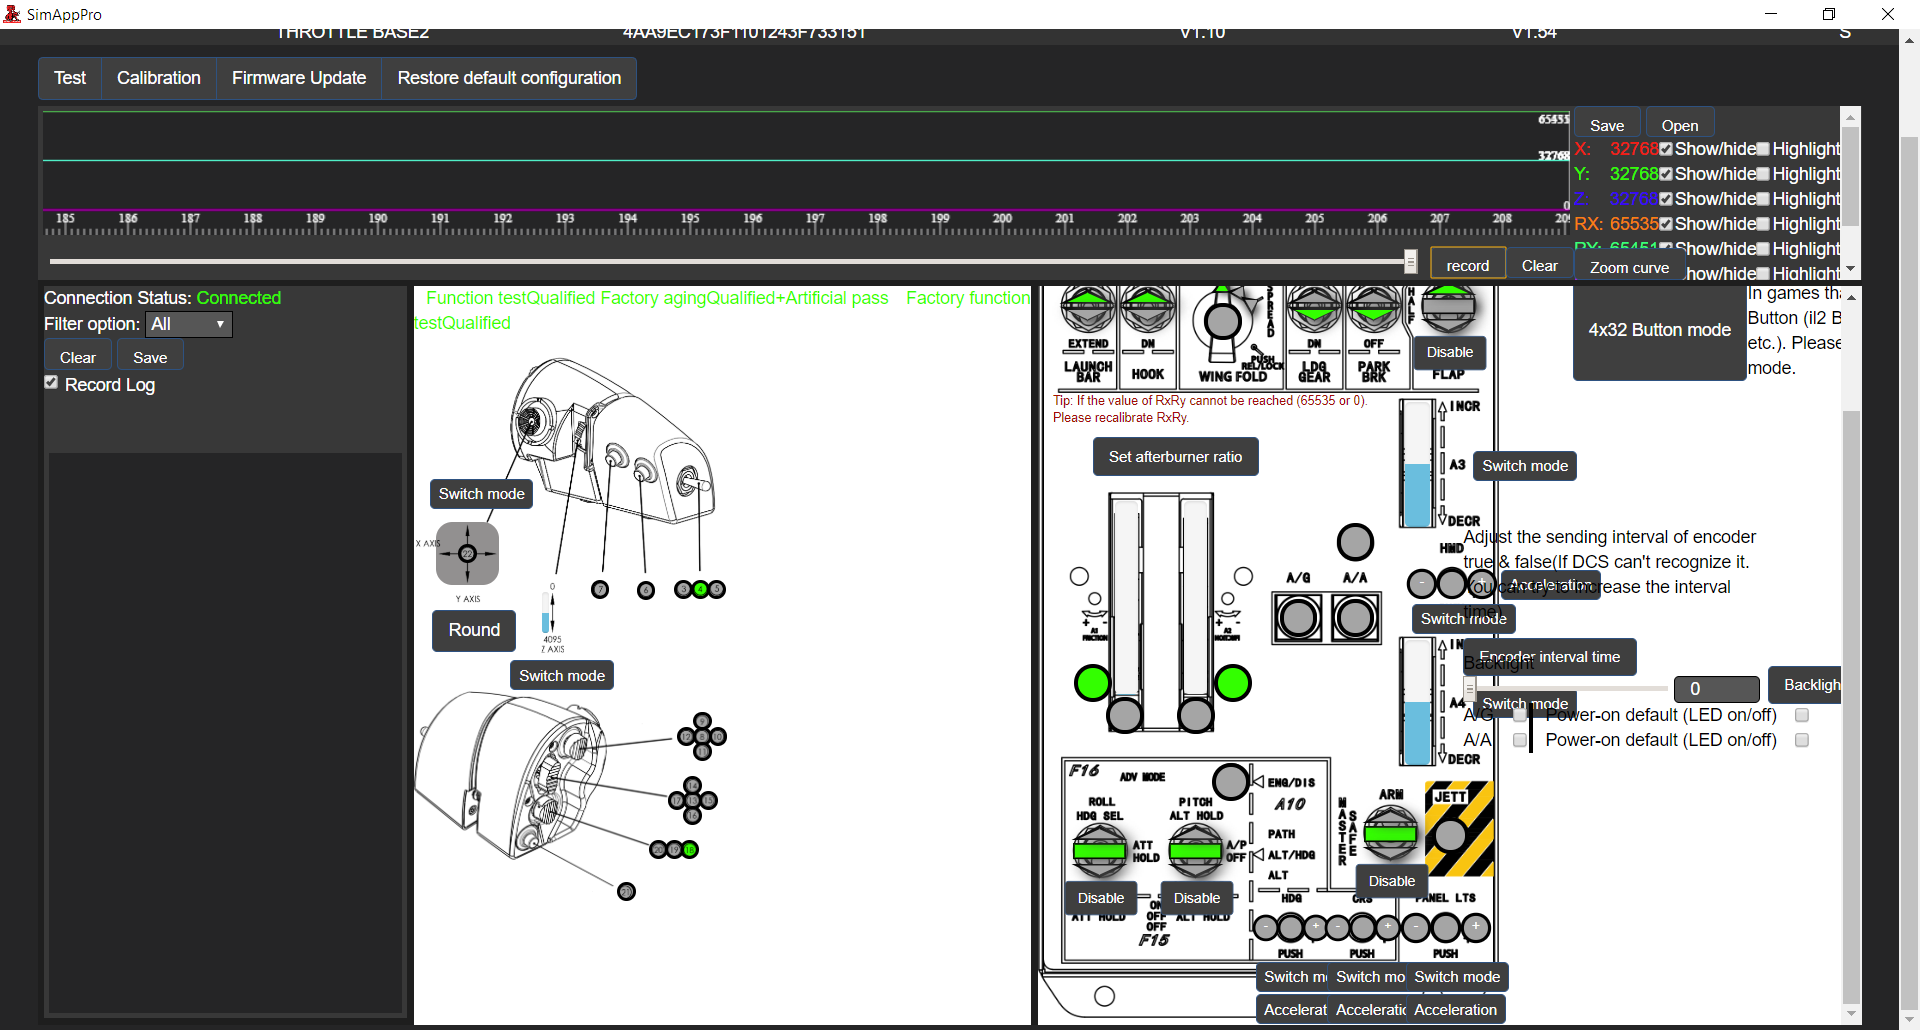Click the Disable button over FLAP
Image resolution: width=1920 pixels, height=1030 pixels.
tap(1450, 352)
